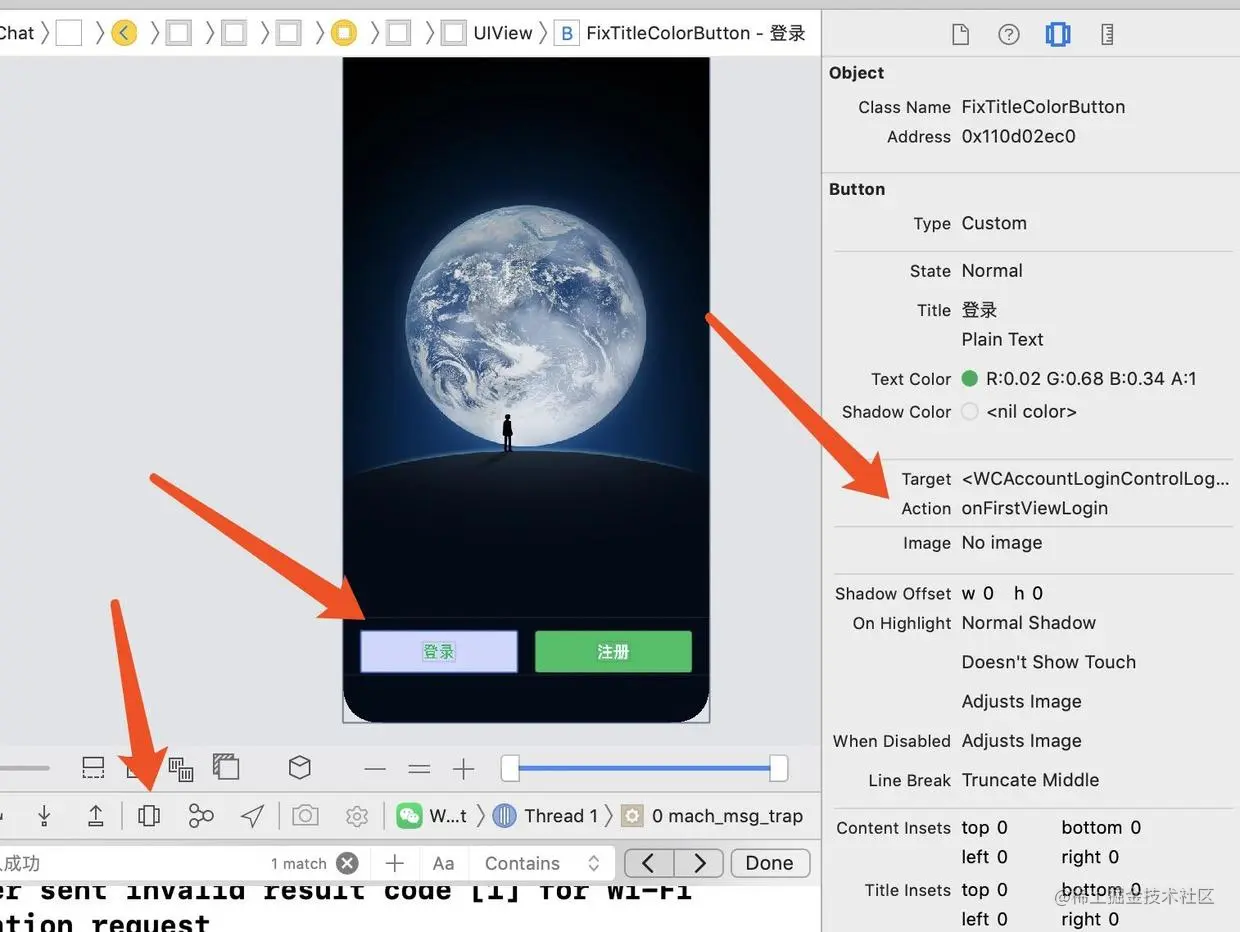Open the view mode layers icon
This screenshot has height=932, width=1240.
click(x=227, y=767)
